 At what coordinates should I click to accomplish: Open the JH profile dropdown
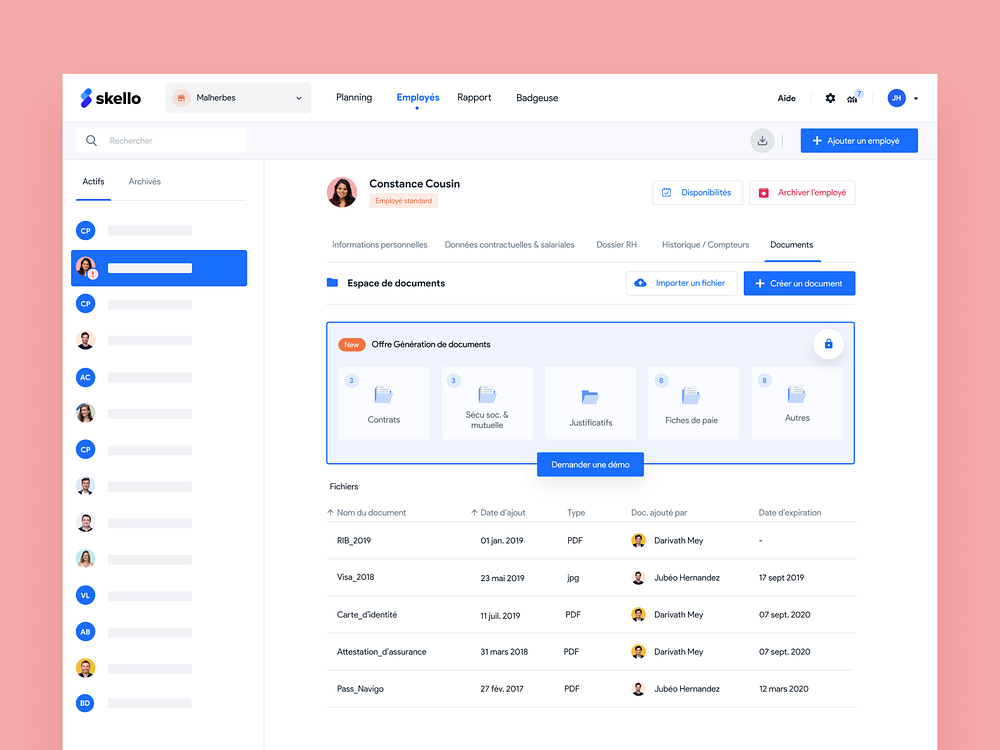(x=902, y=97)
